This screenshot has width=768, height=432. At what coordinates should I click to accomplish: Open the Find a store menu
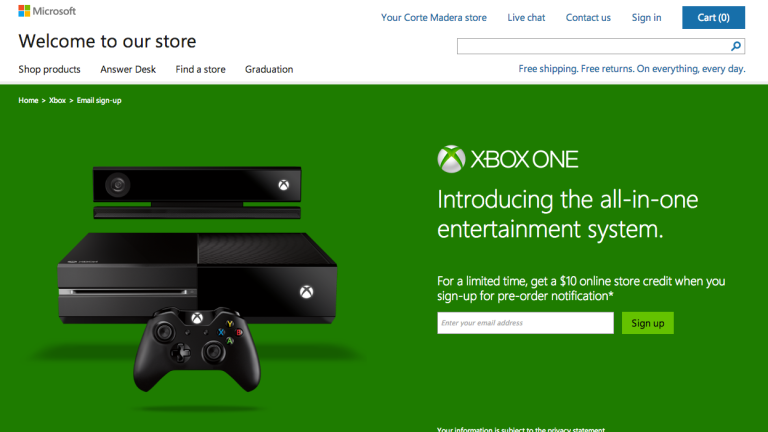pyautogui.click(x=200, y=70)
